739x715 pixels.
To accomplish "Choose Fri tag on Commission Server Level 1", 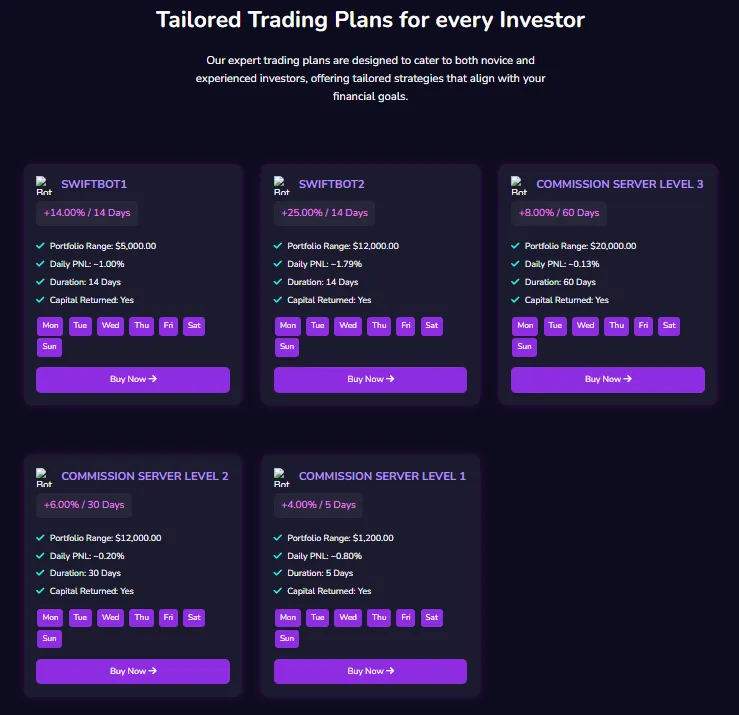I will (406, 618).
